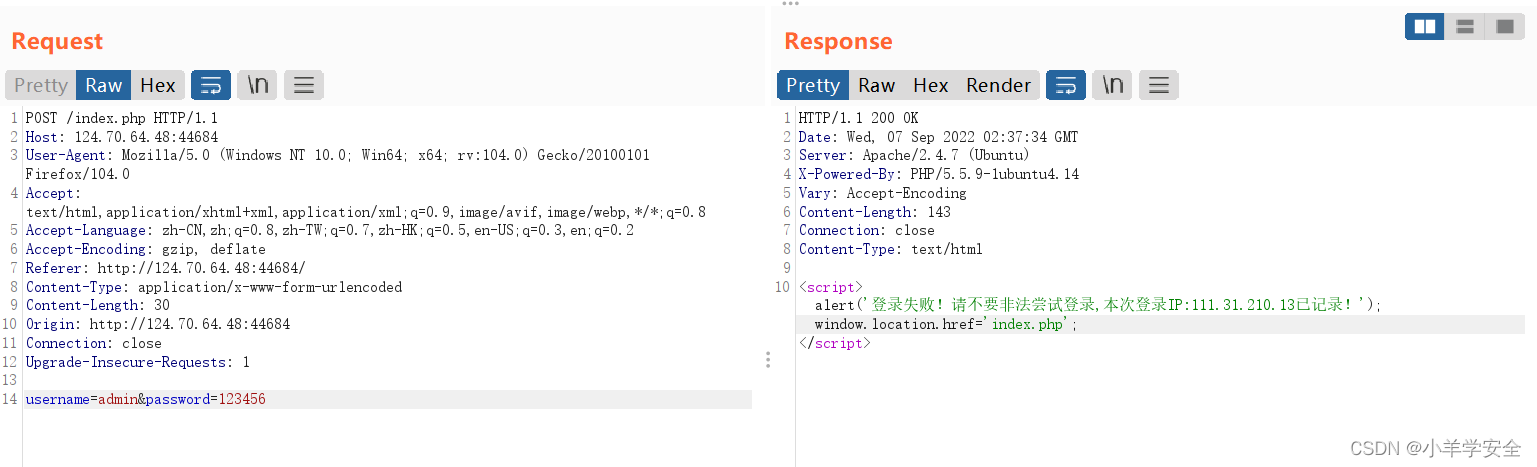Click the alert('登录失败…') line
The height and width of the screenshot is (467, 1537).
tap(1098, 305)
